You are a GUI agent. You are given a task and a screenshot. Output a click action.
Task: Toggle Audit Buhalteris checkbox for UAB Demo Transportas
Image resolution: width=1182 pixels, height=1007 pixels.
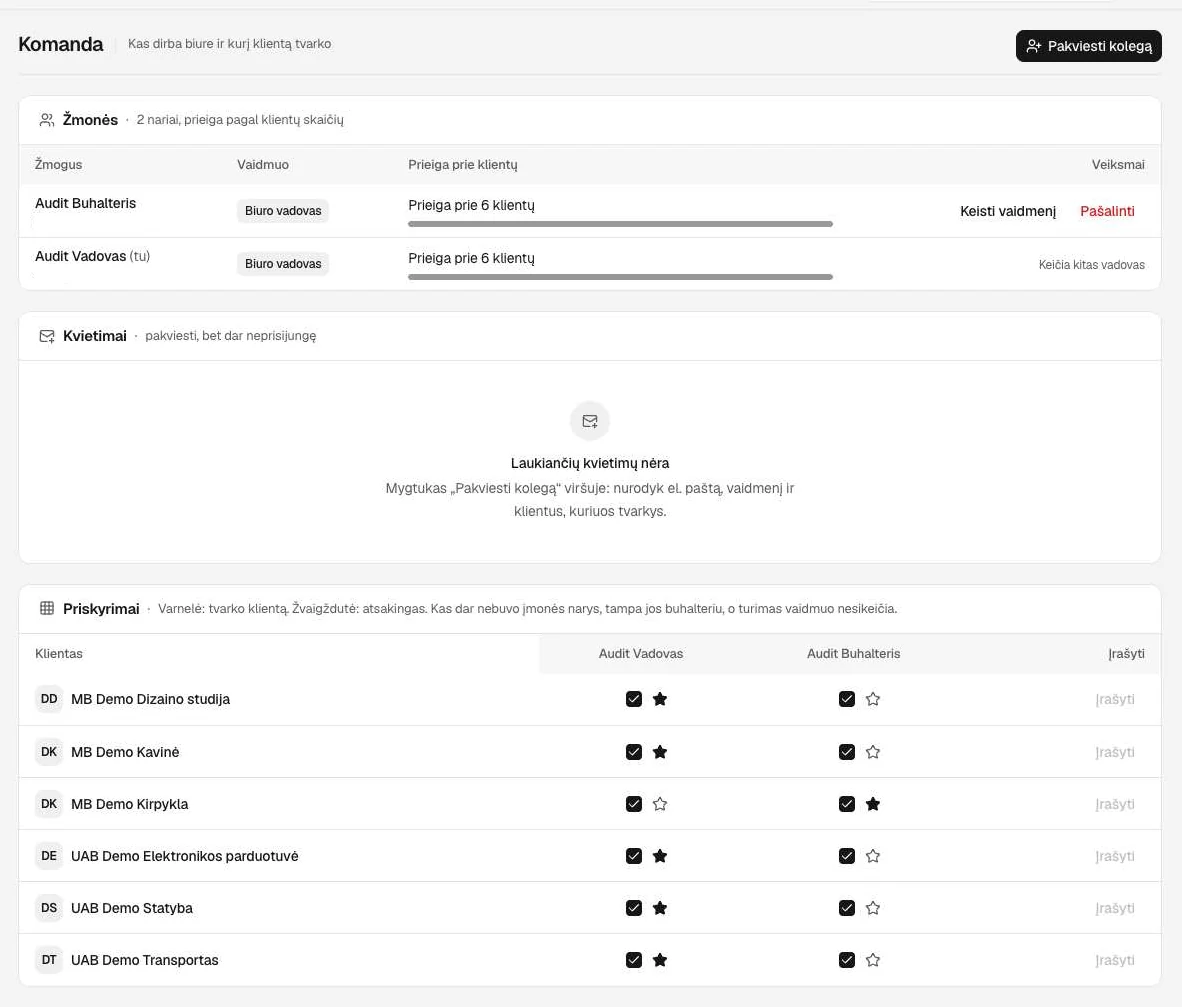click(847, 960)
